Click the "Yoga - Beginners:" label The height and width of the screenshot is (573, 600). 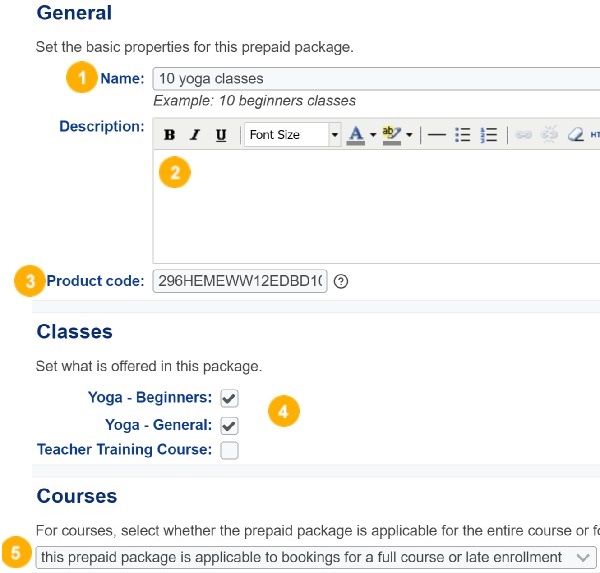pyautogui.click(x=150, y=398)
